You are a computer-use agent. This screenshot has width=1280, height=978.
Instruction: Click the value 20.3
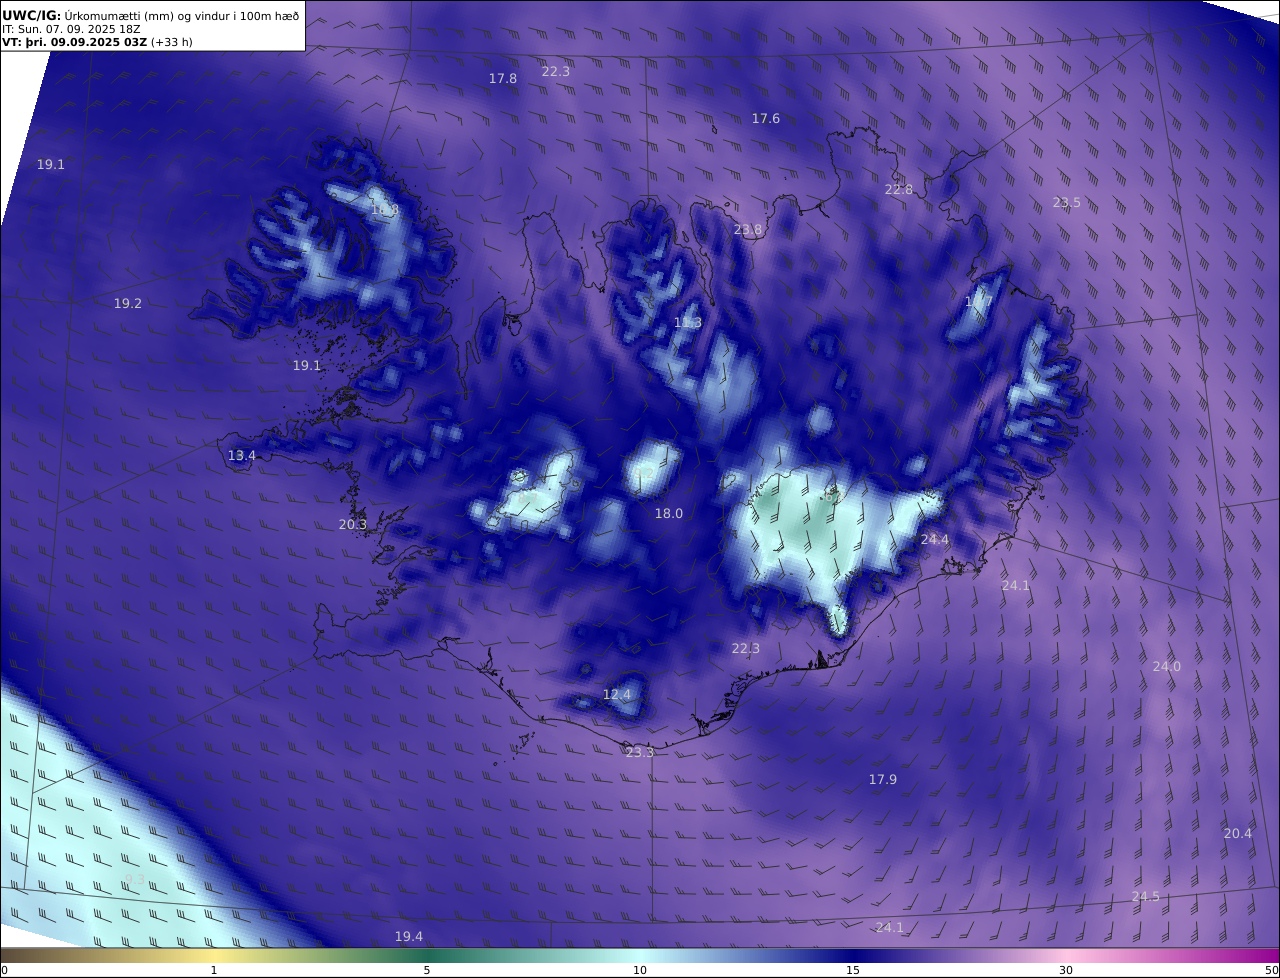353,524
